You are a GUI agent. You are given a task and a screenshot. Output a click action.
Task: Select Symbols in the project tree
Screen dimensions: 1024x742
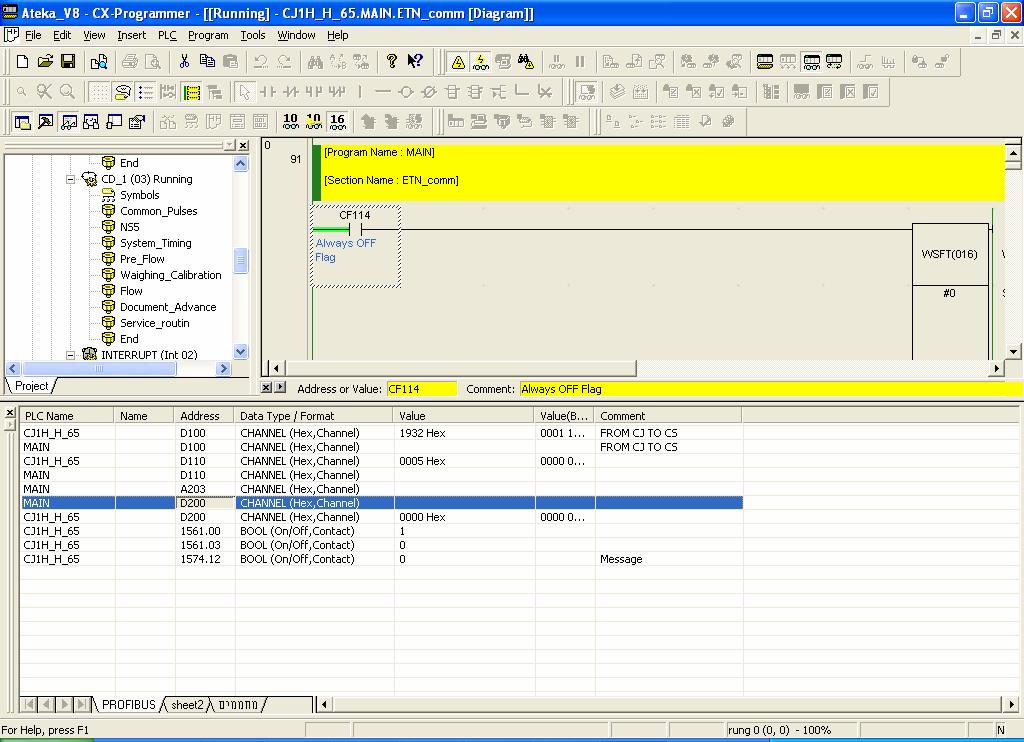(140, 195)
